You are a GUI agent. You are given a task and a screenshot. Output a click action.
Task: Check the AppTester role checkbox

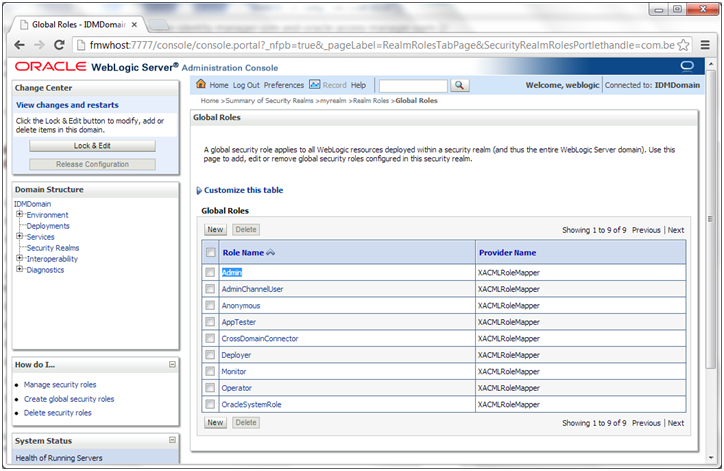pos(210,322)
